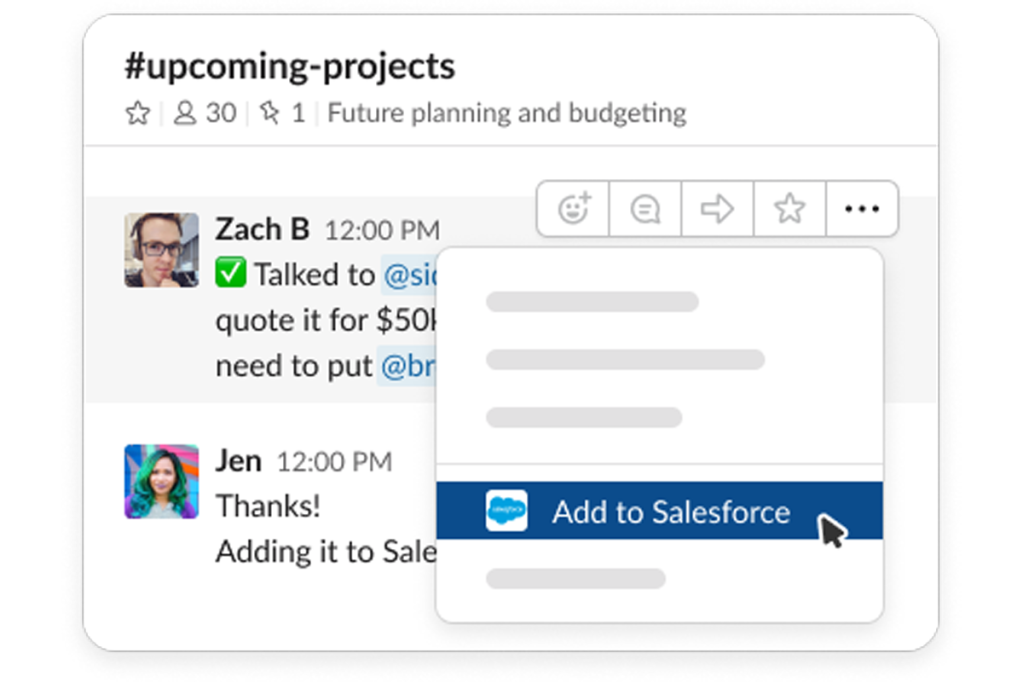Share message using the forward arrow icon
Viewport: 1023px width, 682px height.
point(717,209)
